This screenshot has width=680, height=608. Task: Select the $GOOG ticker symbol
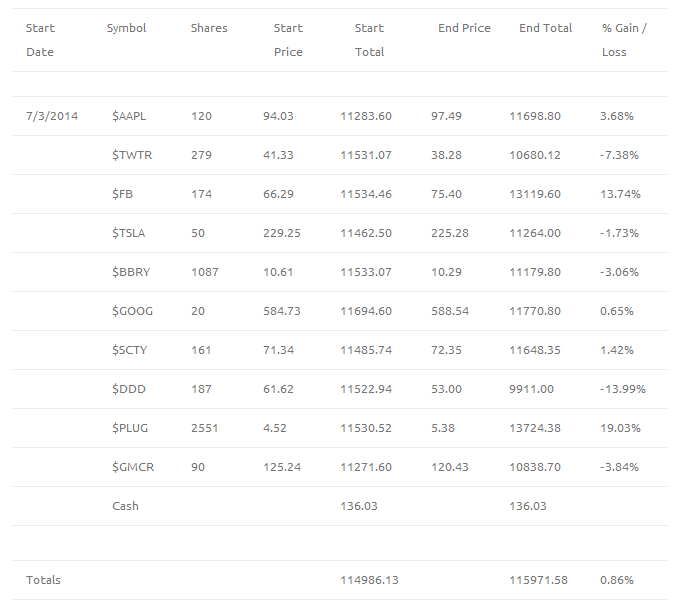(132, 311)
